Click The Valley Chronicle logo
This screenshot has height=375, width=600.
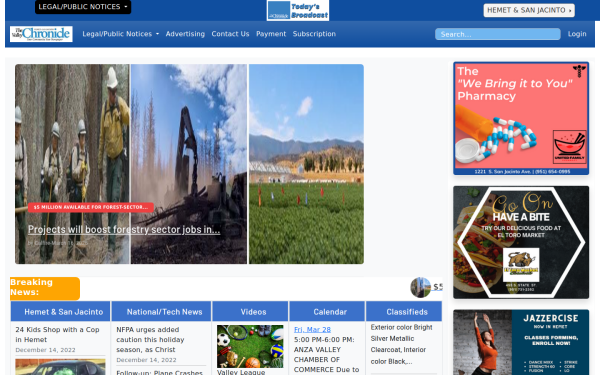point(41,34)
